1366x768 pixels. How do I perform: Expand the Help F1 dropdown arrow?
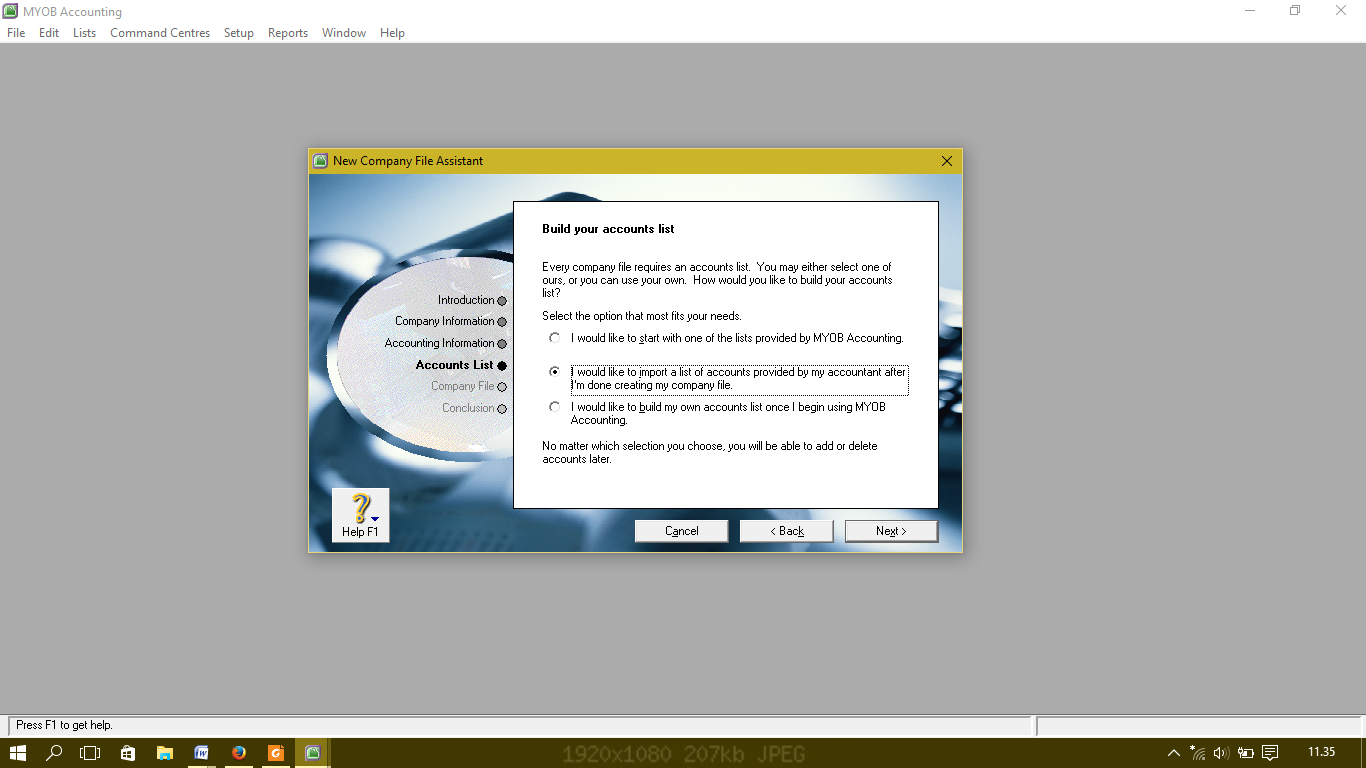pos(375,519)
